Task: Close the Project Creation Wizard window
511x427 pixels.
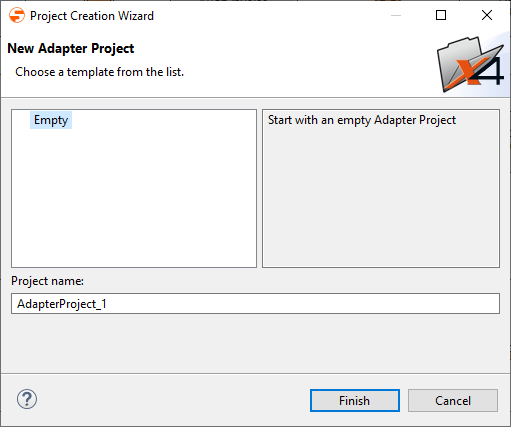Action: (487, 15)
